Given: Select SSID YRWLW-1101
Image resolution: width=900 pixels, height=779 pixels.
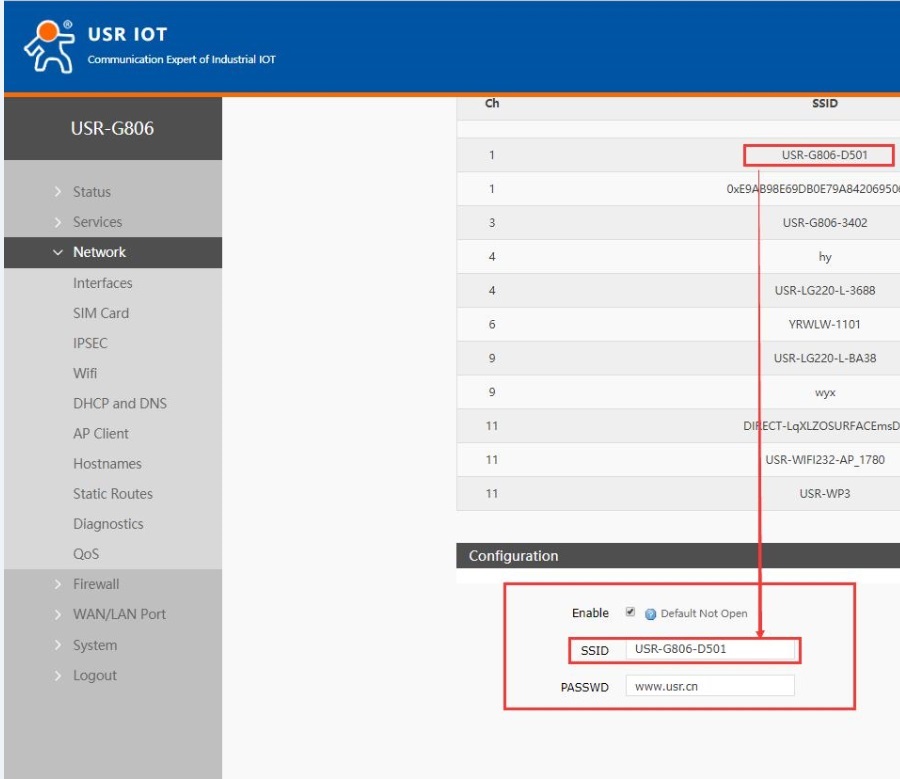Looking at the screenshot, I should [825, 324].
